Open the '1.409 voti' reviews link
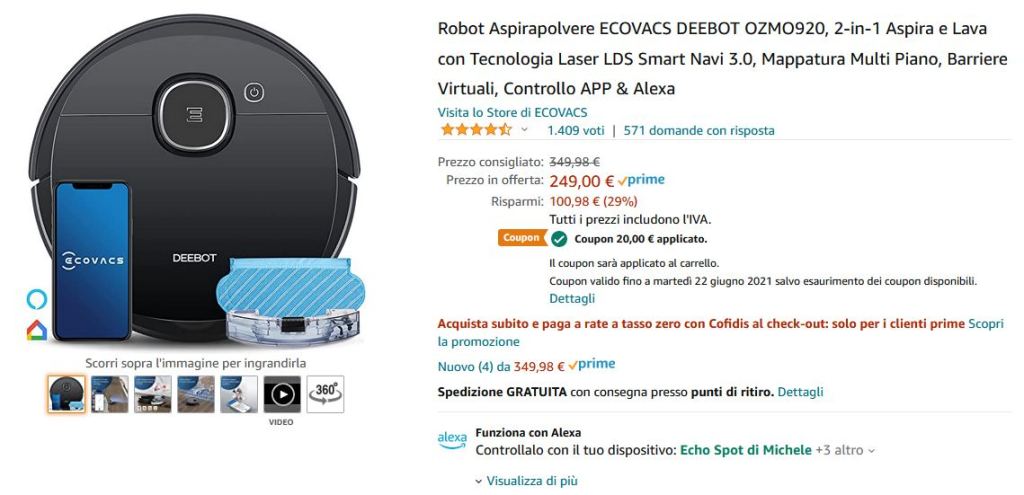 575,130
